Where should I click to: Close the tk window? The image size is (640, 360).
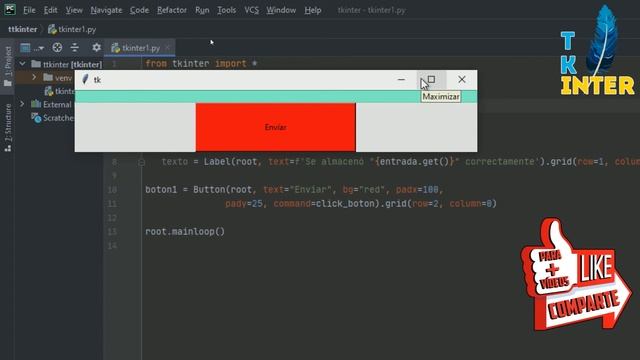pyautogui.click(x=462, y=80)
